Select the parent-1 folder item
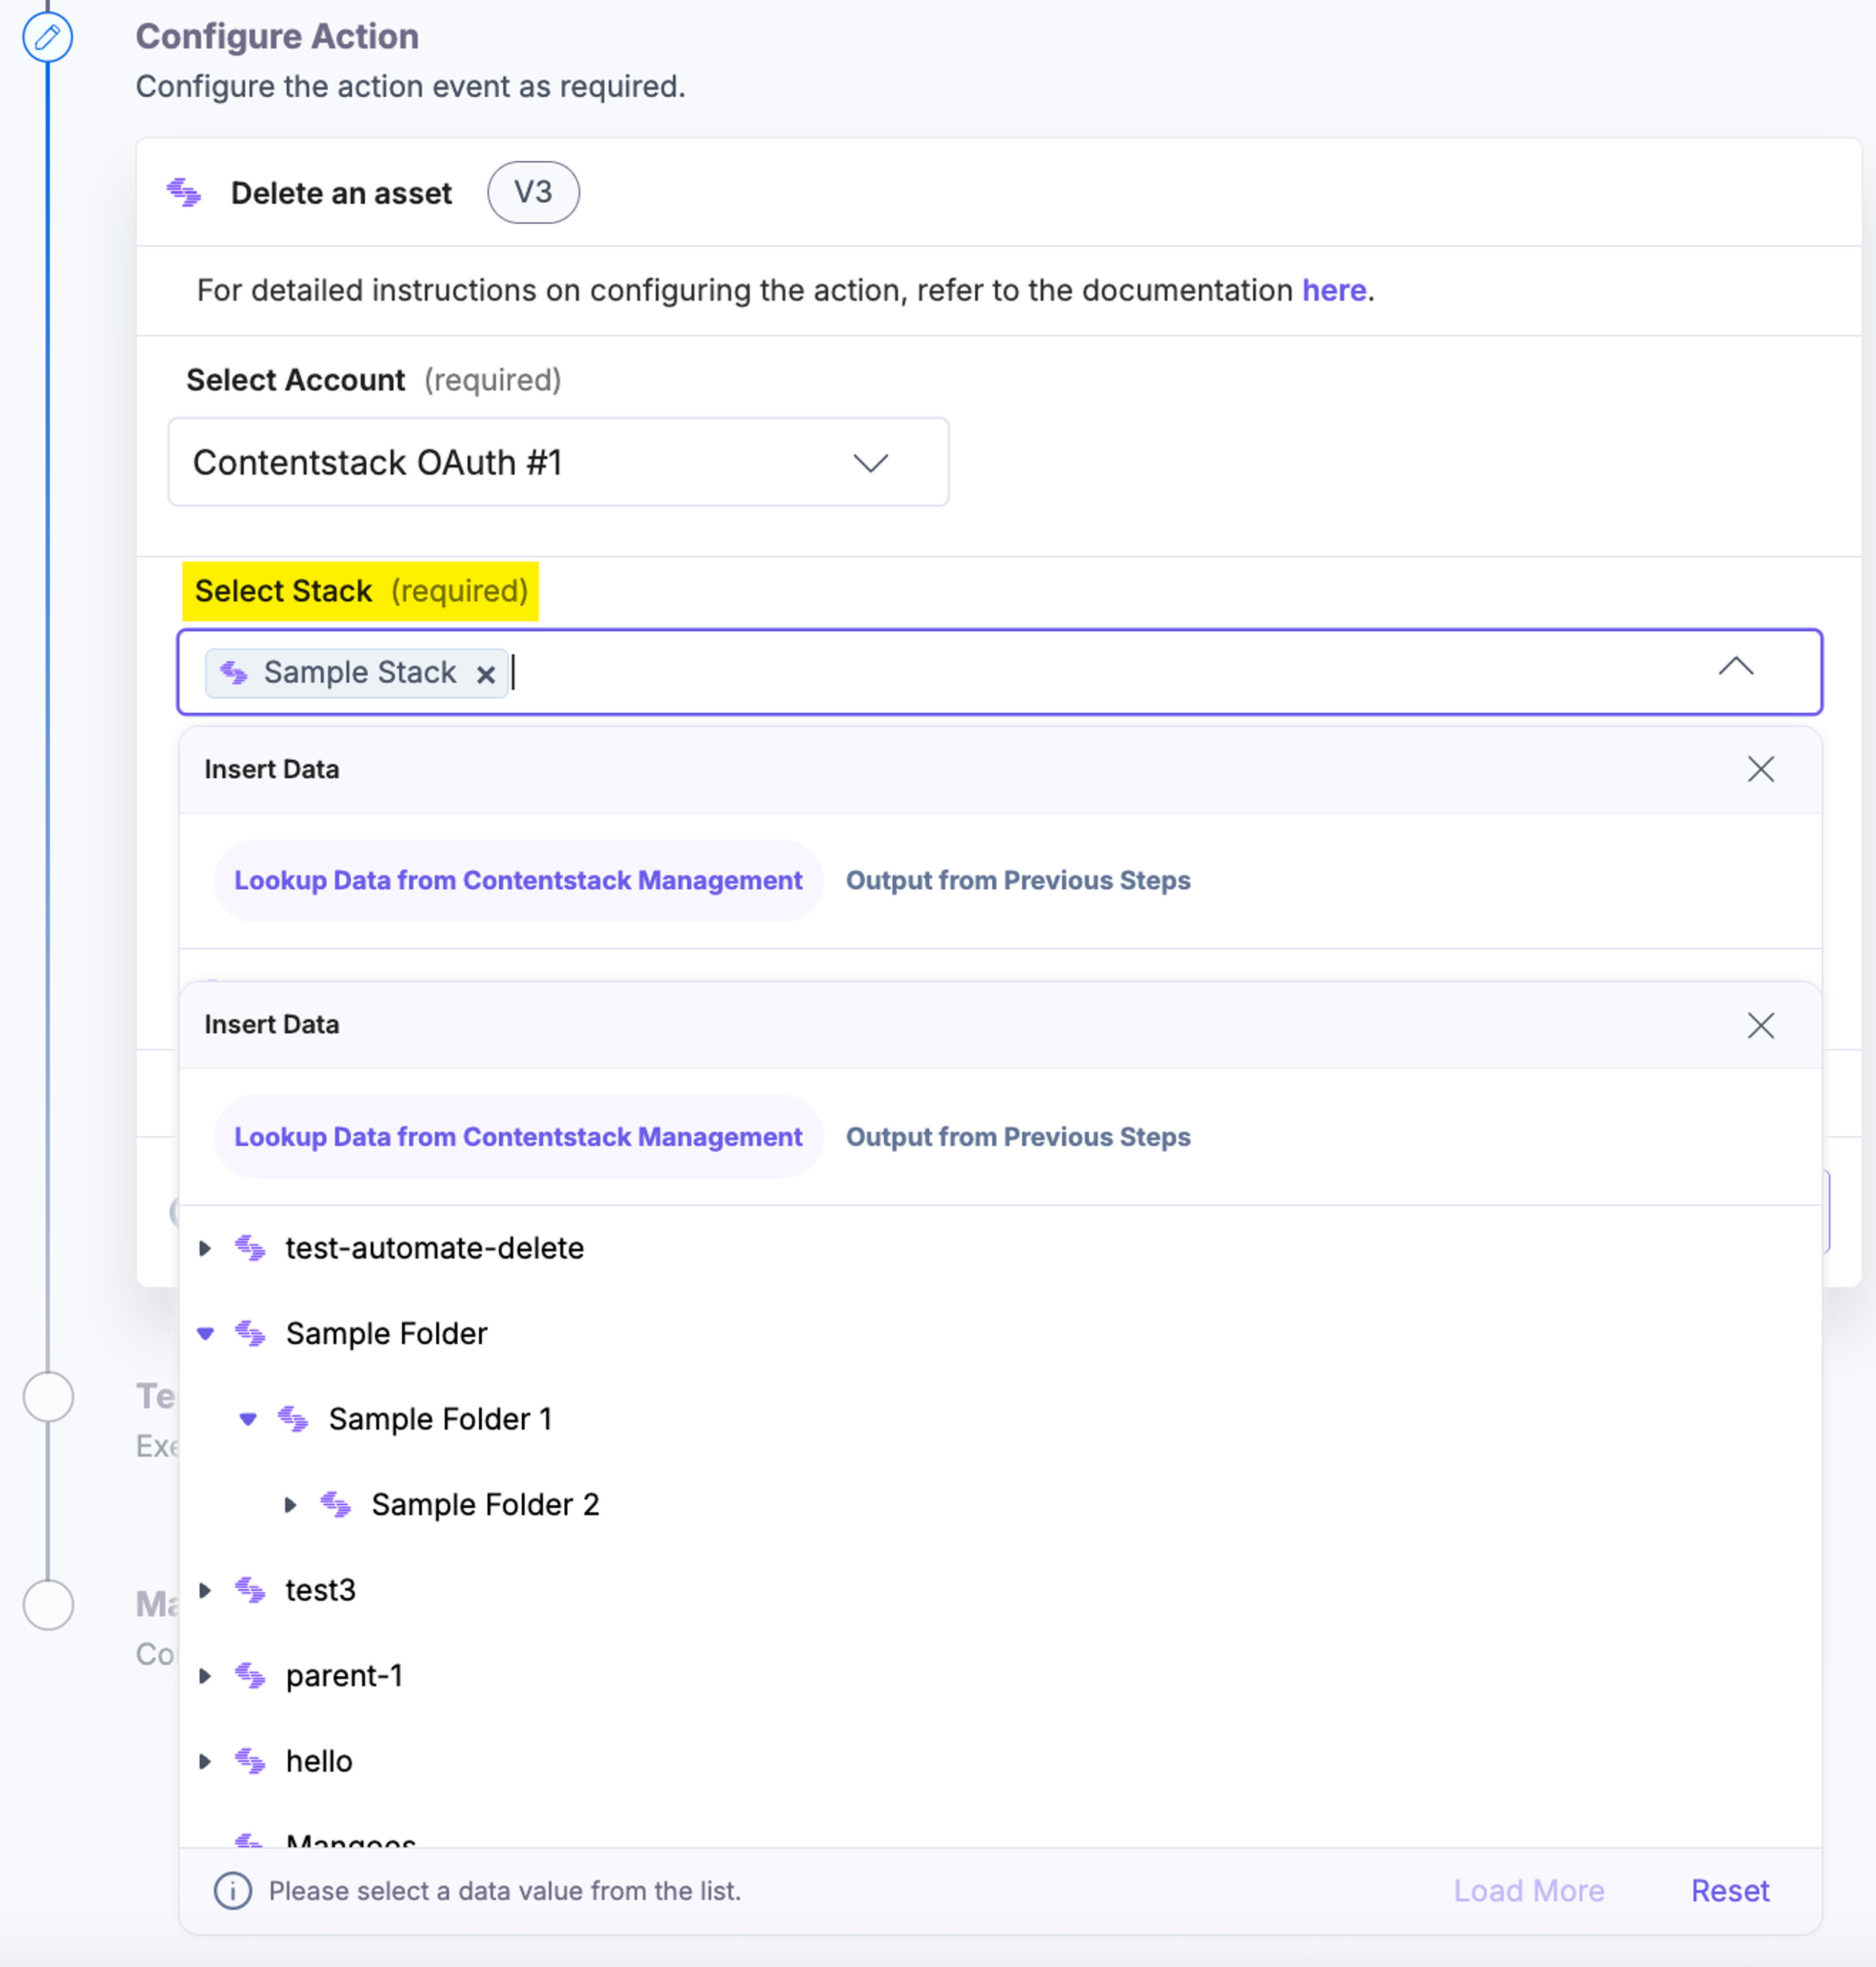The image size is (1876, 1967). click(343, 1676)
